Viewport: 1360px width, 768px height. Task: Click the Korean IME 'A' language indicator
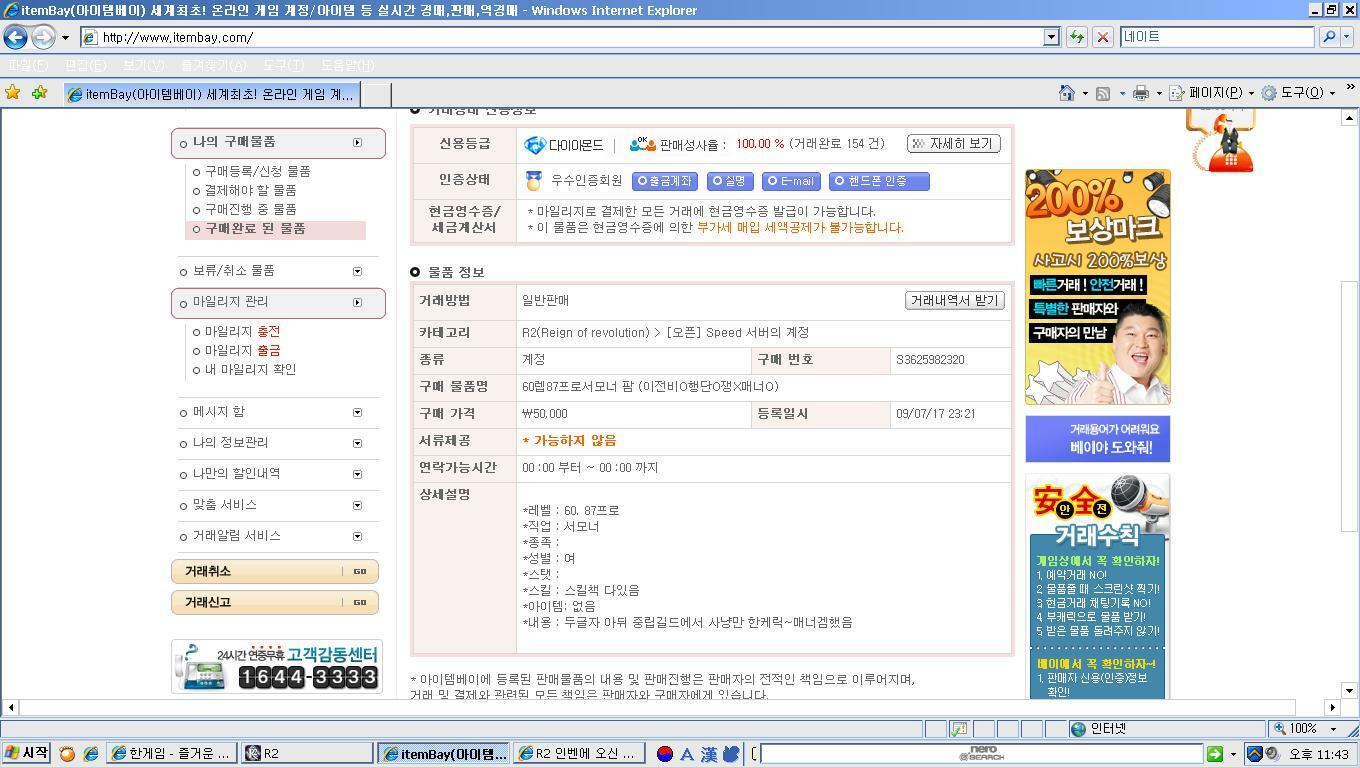coord(687,754)
